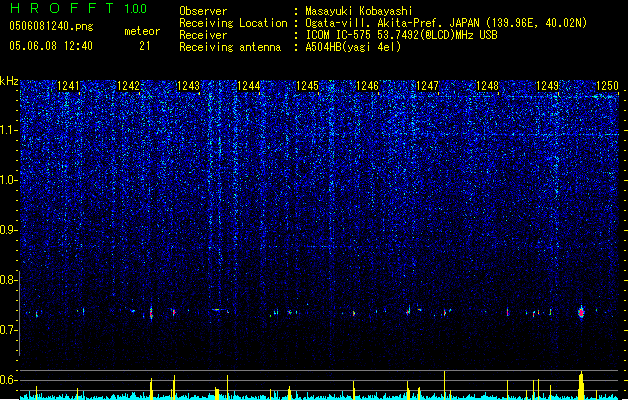Click the 0.7 kHz frequency axis label
This screenshot has height=400, width=629.
tap(9, 330)
